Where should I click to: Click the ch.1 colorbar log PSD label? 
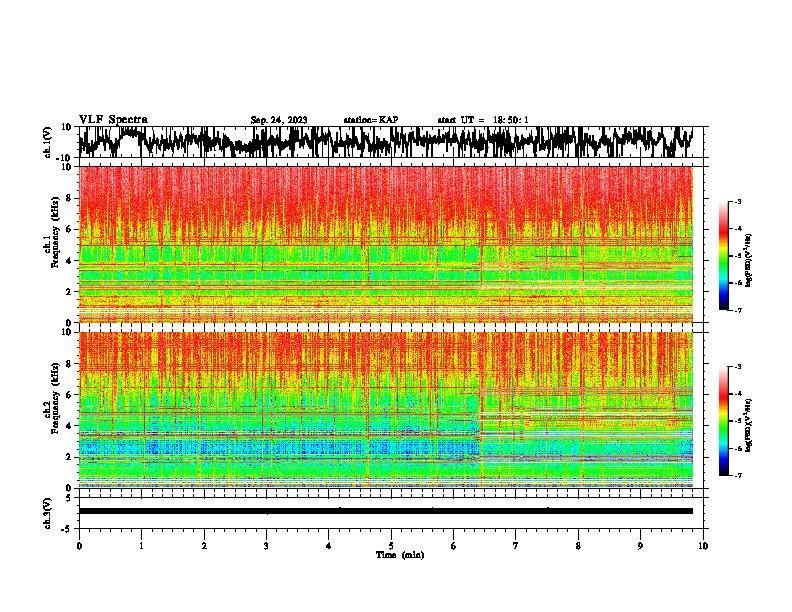coord(748,261)
